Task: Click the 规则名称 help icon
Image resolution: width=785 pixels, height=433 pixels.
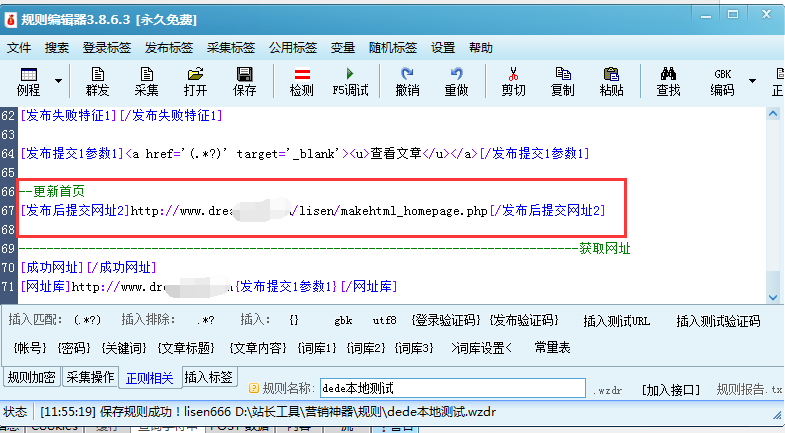Action: pyautogui.click(x=253, y=388)
